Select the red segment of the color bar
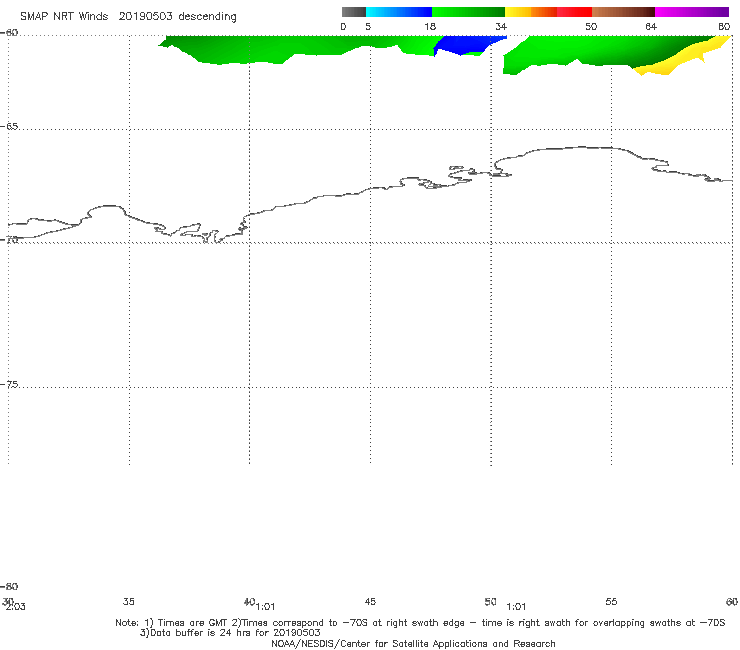Image resolution: width=740 pixels, height=650 pixels. [574, 12]
